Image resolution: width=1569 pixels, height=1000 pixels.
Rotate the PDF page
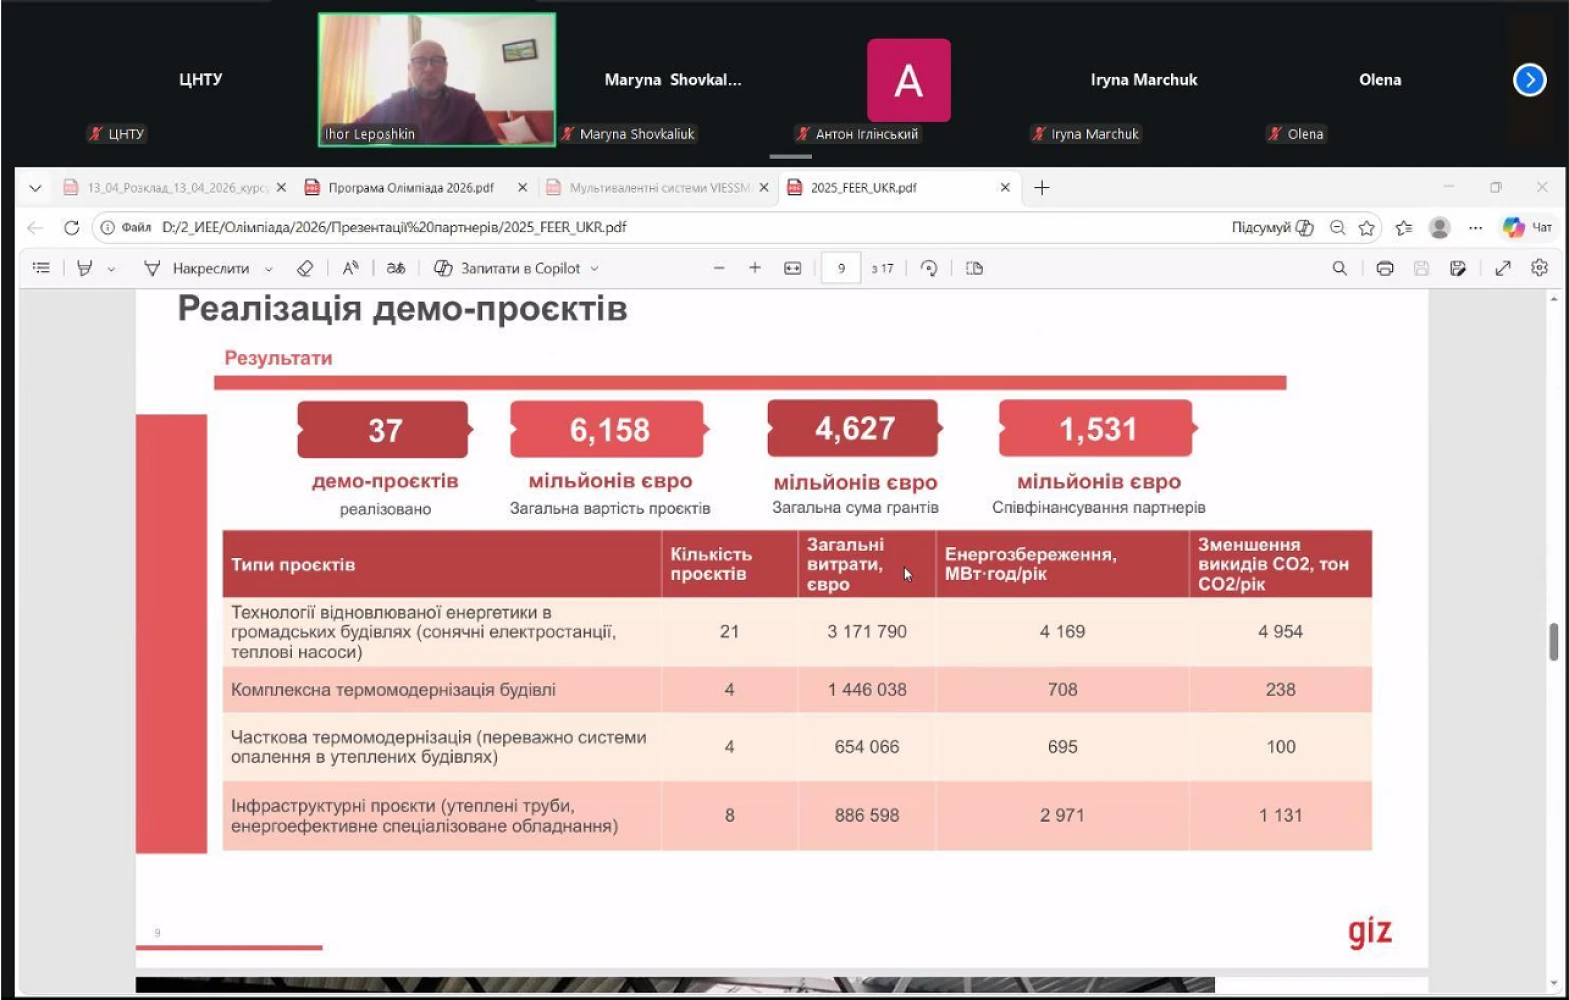(929, 268)
